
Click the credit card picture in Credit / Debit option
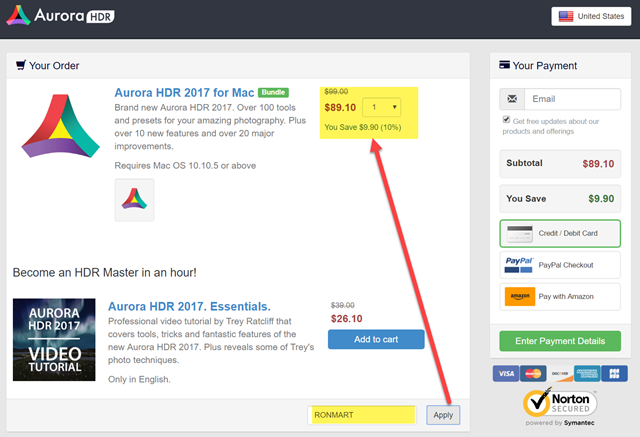(x=519, y=234)
